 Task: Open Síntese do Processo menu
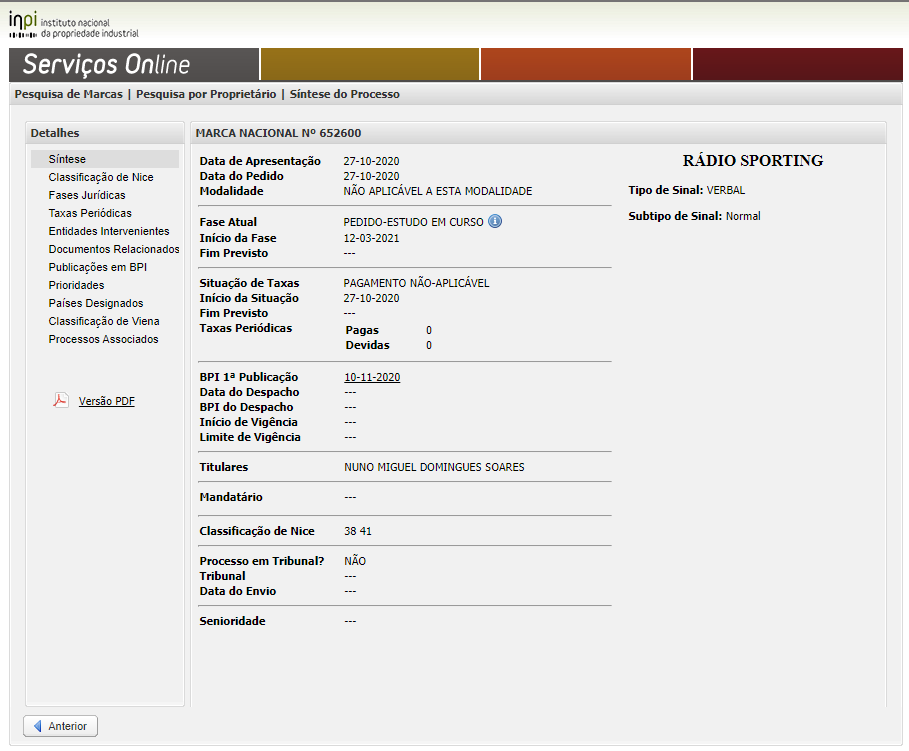(x=344, y=94)
